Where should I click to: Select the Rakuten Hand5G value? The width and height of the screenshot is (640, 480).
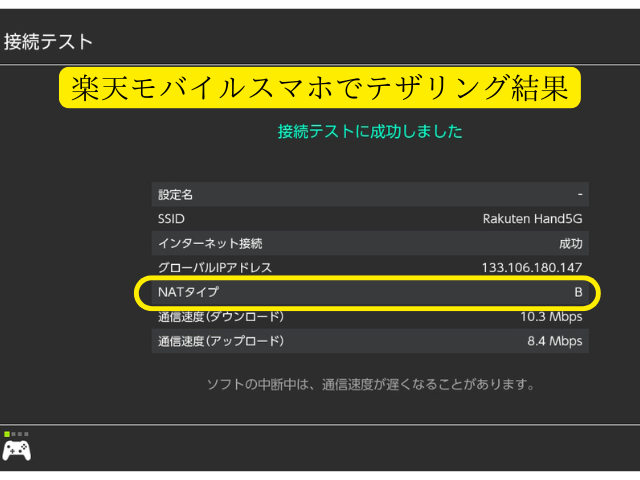tap(532, 219)
